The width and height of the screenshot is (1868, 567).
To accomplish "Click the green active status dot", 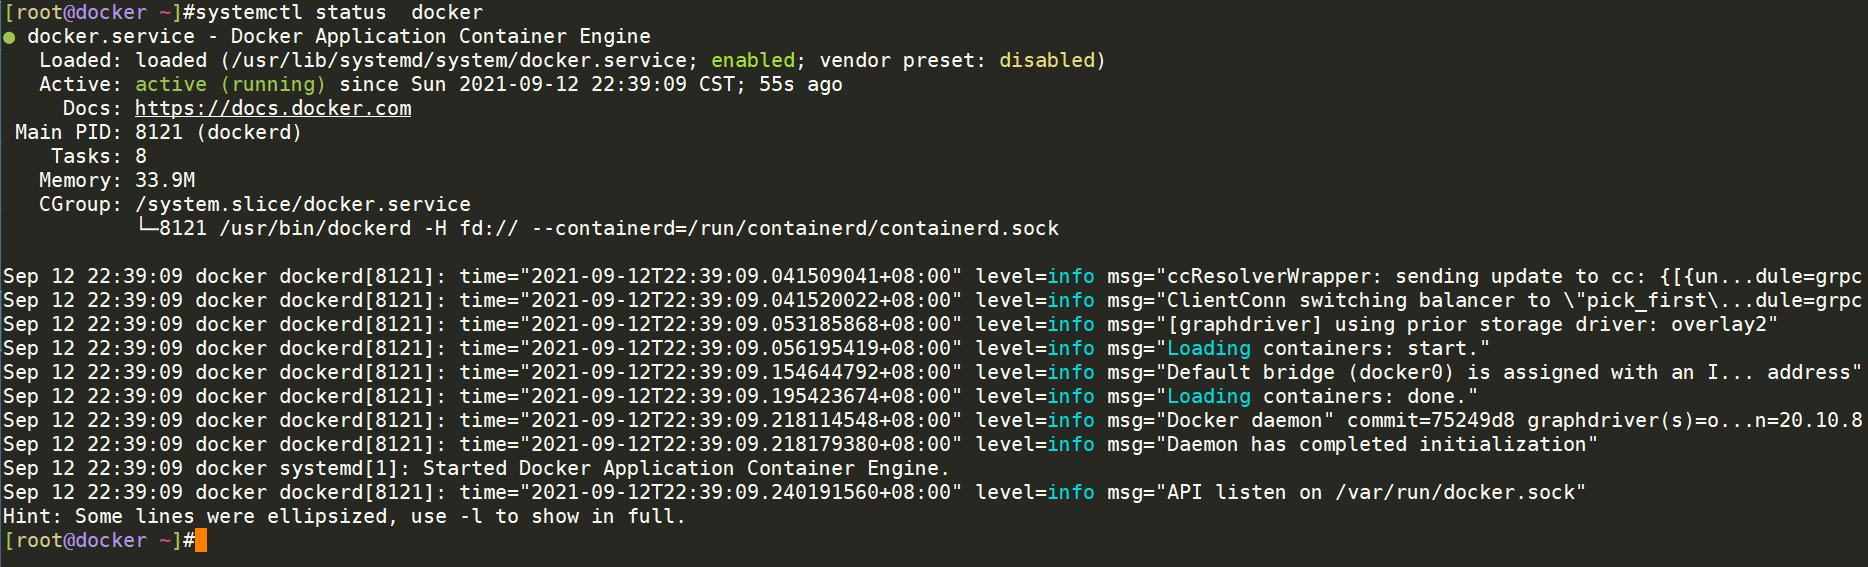I will click(x=9, y=37).
